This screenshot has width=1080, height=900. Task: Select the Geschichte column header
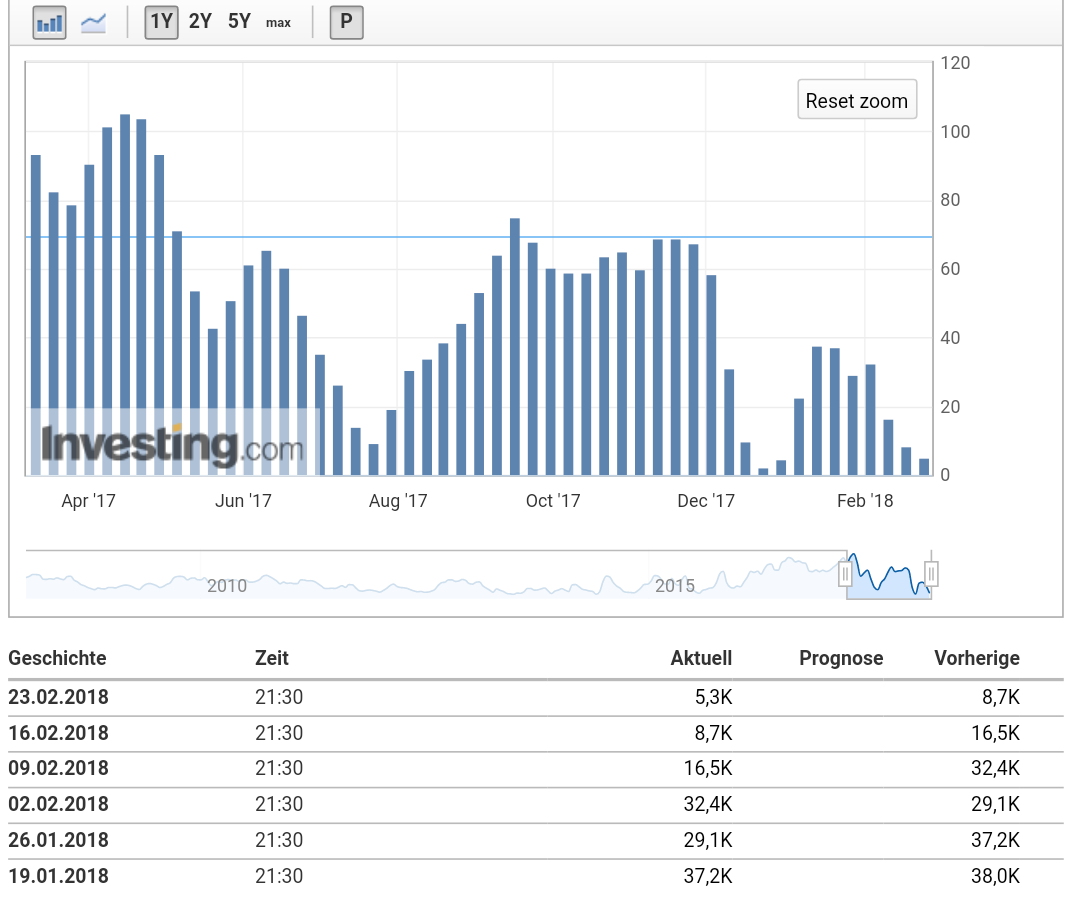(x=57, y=658)
